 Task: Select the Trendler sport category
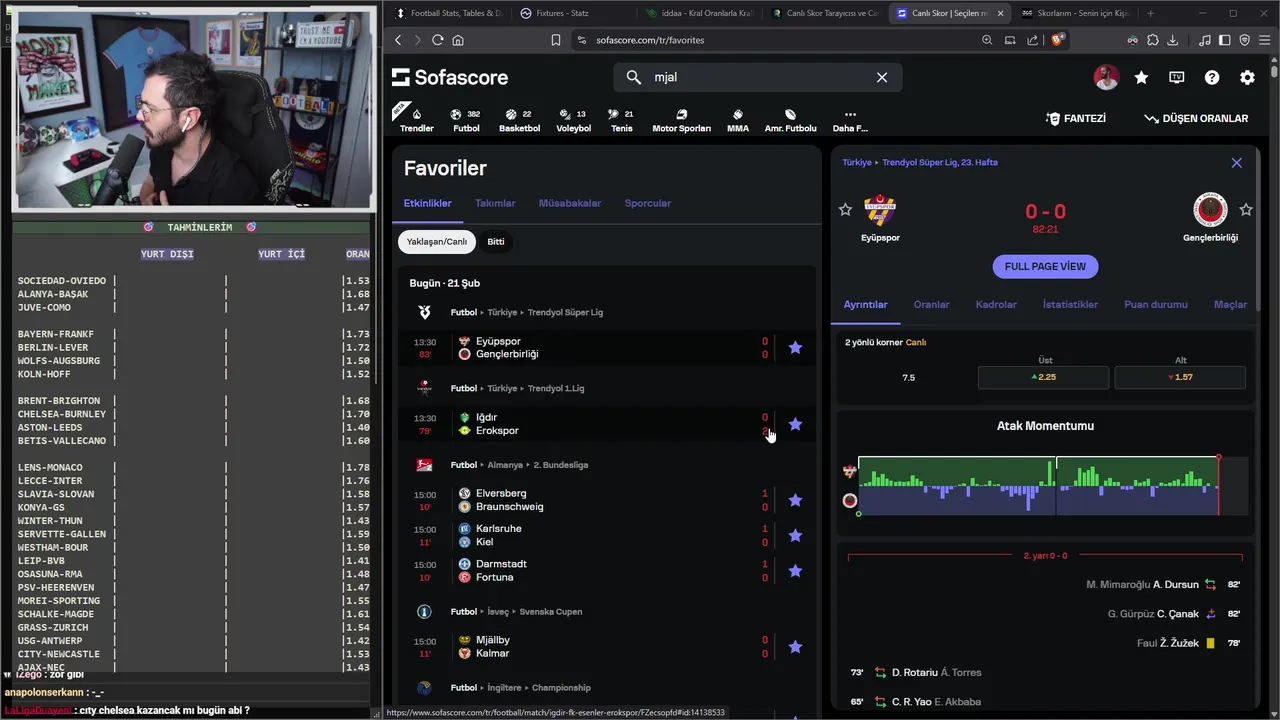(x=417, y=120)
